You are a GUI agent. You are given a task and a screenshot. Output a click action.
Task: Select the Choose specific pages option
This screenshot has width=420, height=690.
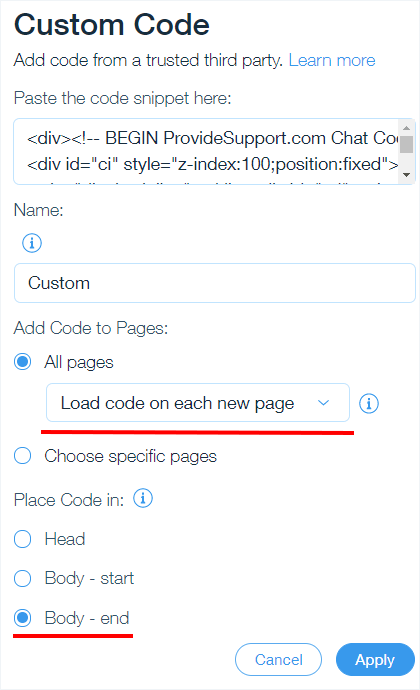22,455
